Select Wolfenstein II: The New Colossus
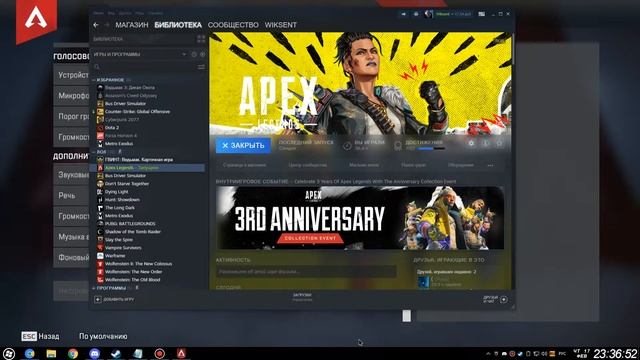Viewport: 640px width, 360px height. [138, 264]
